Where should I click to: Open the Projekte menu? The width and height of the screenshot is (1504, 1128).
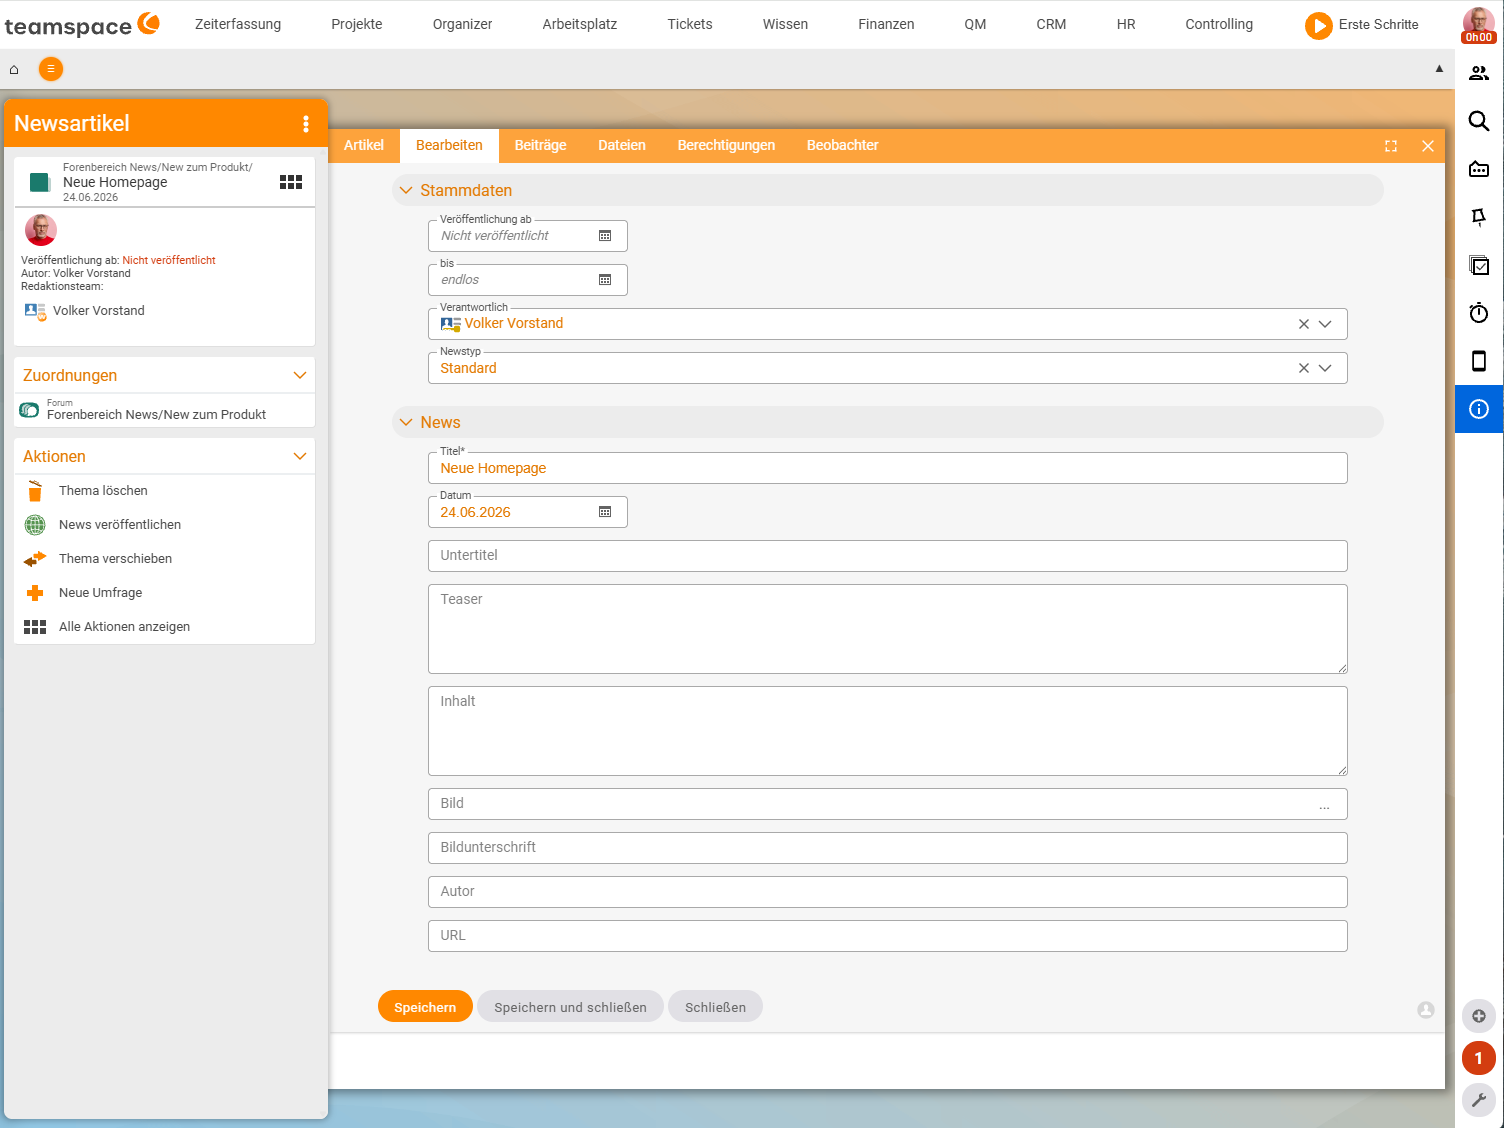click(x=357, y=24)
